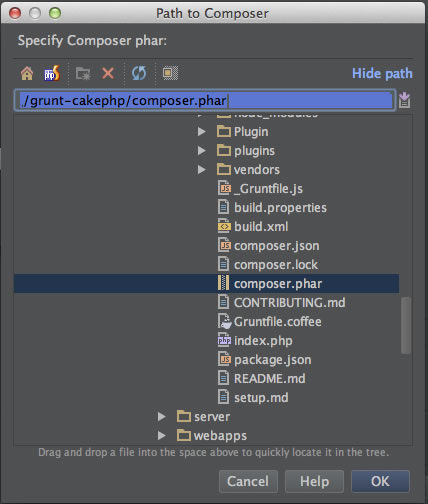This screenshot has width=428, height=504.
Task: Expand the Plugin folder
Action: (x=201, y=132)
